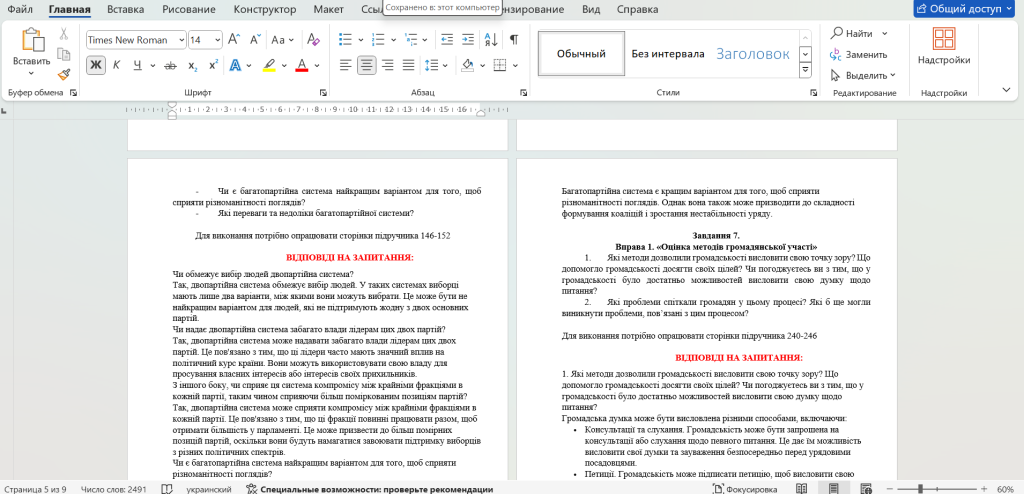The image size is (1024, 494).
Task: Click the Sort A-Z icon
Action: [488, 40]
